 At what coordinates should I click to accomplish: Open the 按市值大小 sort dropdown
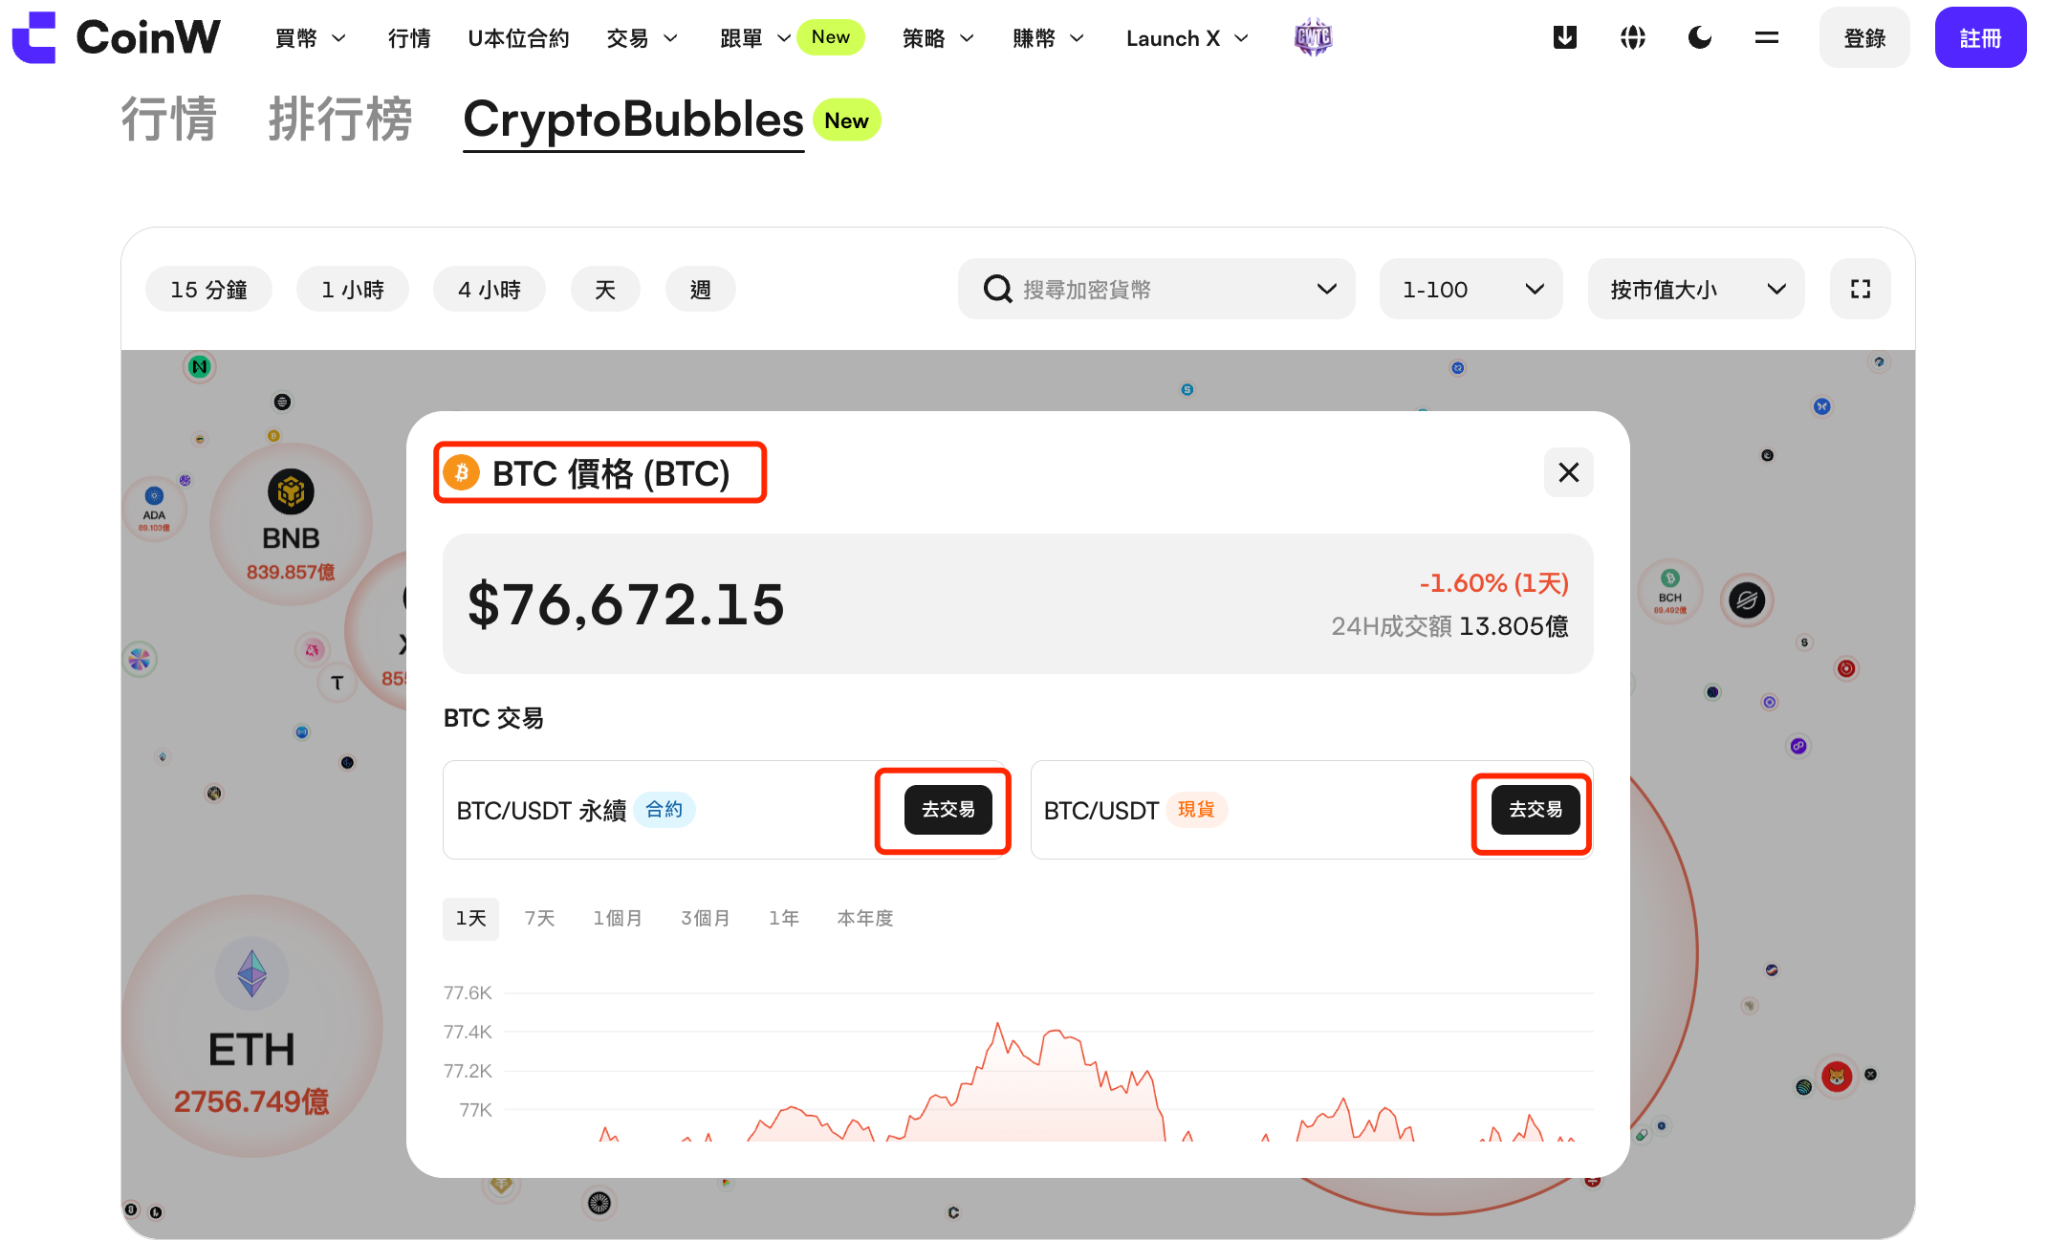coord(1696,289)
